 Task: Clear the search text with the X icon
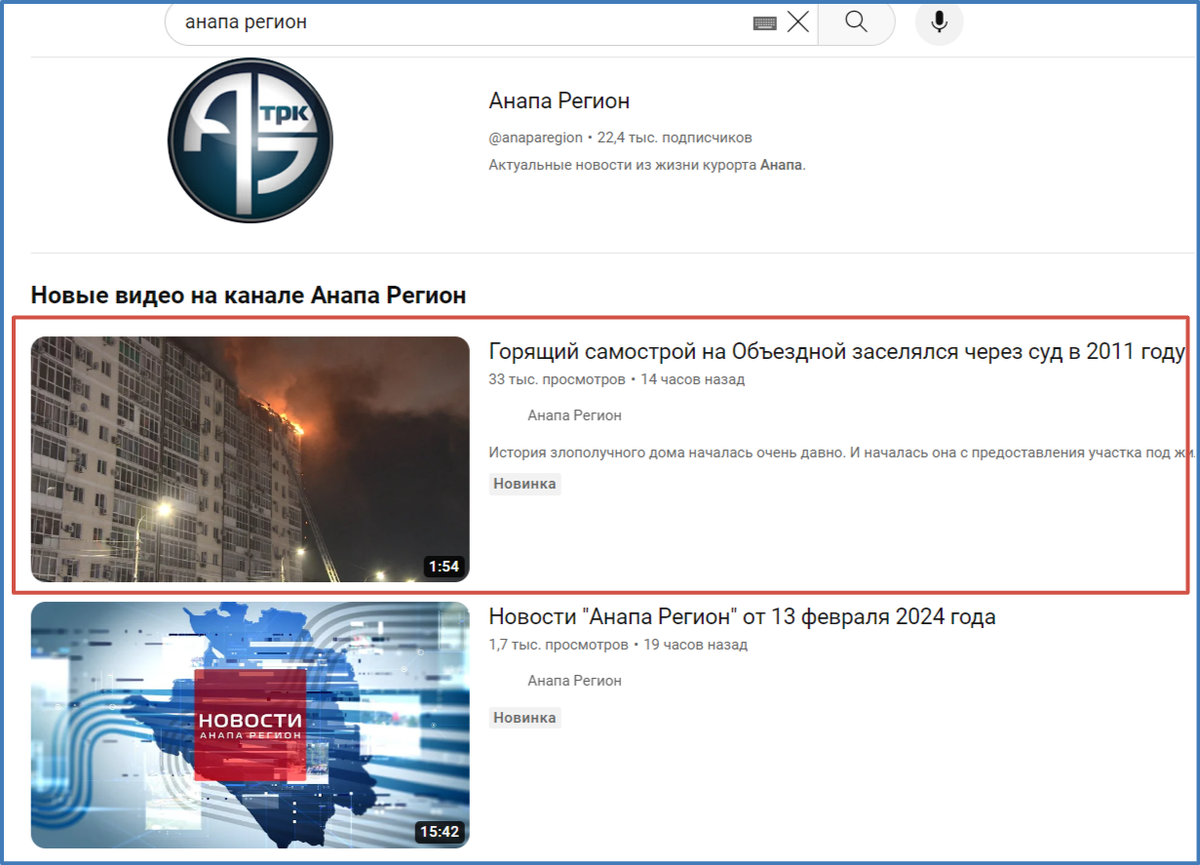798,22
